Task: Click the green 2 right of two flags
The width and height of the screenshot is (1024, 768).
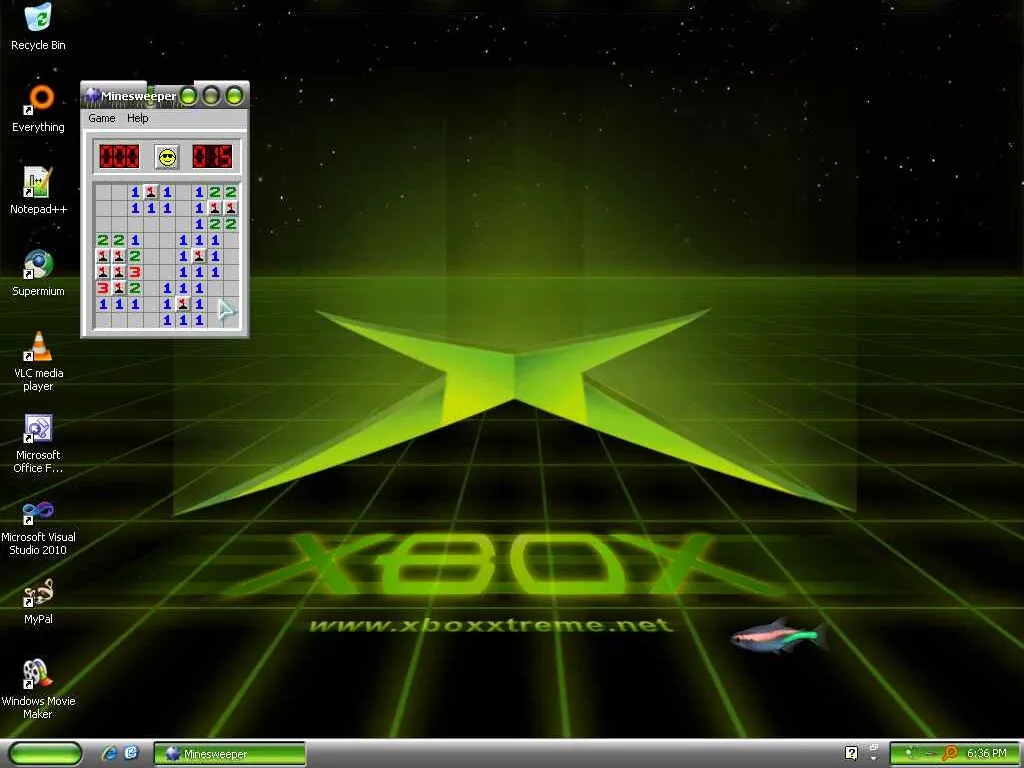Action: tap(135, 256)
